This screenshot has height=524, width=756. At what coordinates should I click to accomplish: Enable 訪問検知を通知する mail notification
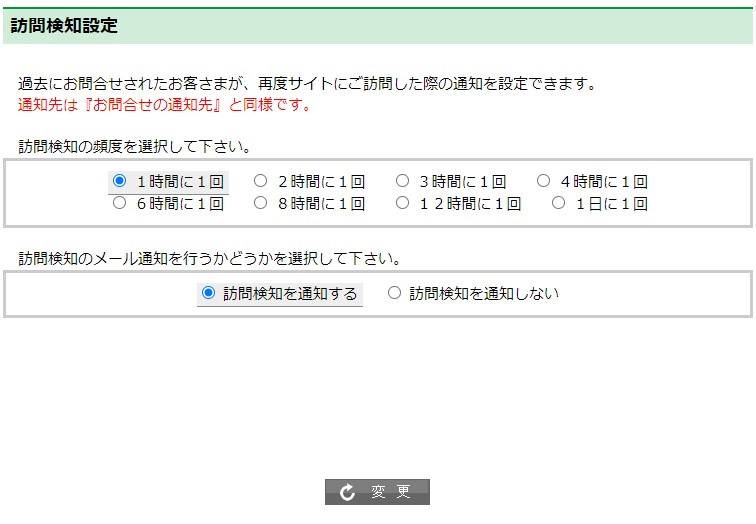click(x=208, y=293)
